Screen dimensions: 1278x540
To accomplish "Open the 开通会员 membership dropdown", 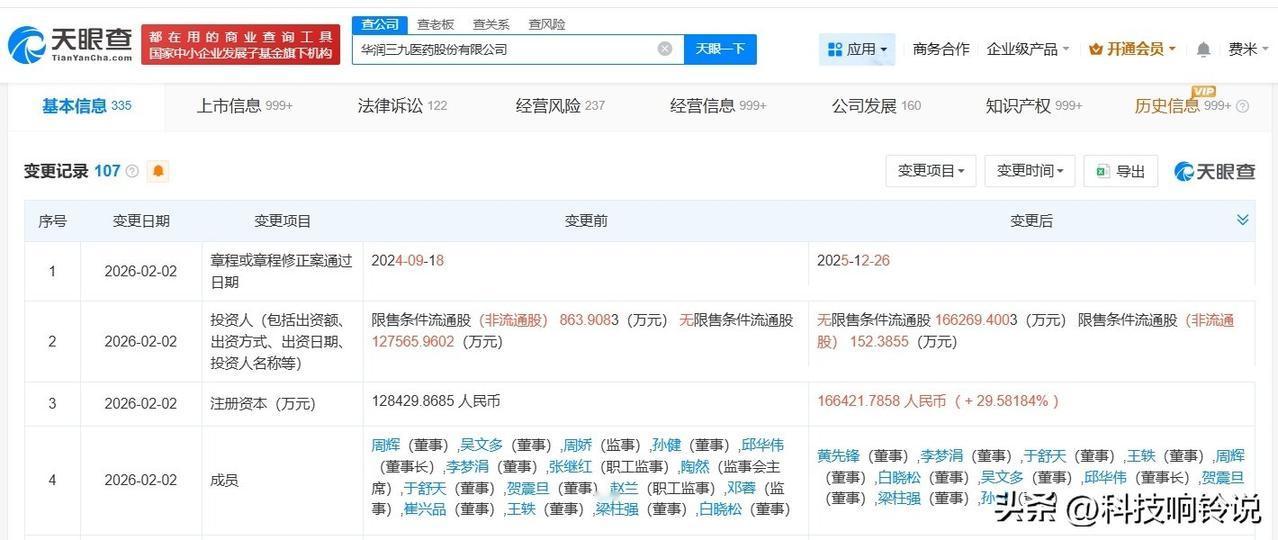I will [x=1132, y=49].
